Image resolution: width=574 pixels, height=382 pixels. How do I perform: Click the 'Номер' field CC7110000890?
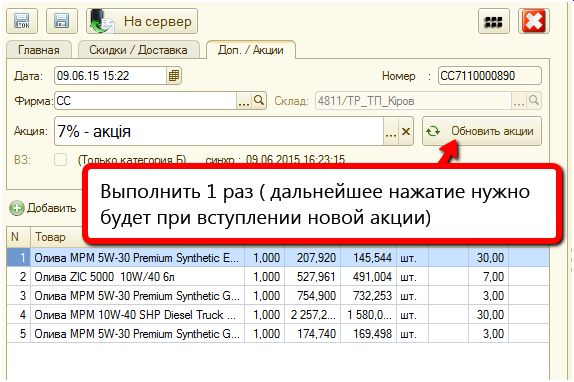(x=489, y=76)
